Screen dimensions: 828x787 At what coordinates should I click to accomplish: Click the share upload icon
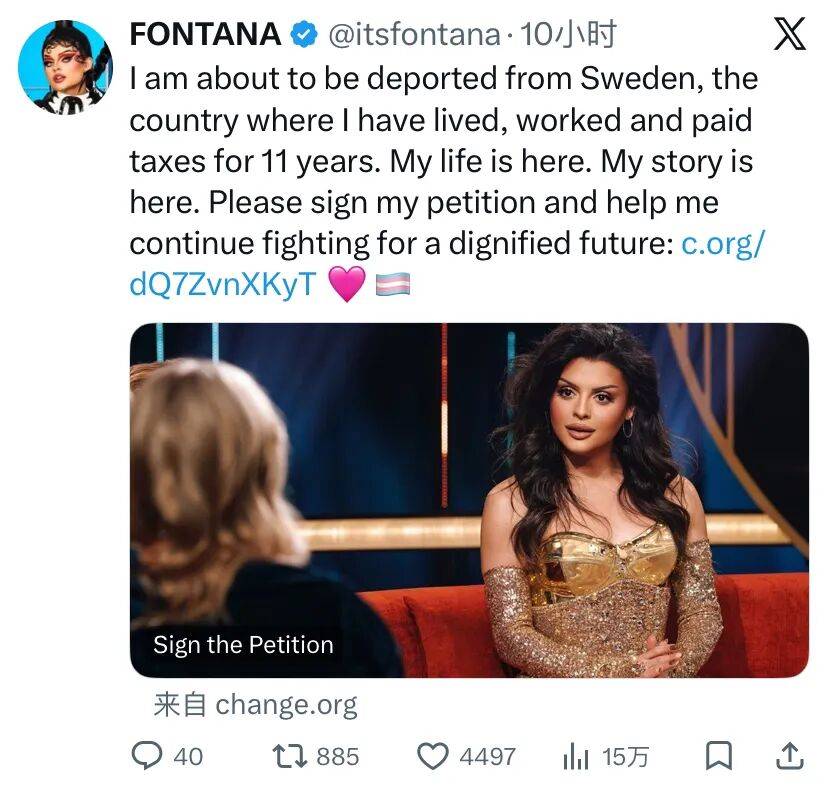[789, 756]
